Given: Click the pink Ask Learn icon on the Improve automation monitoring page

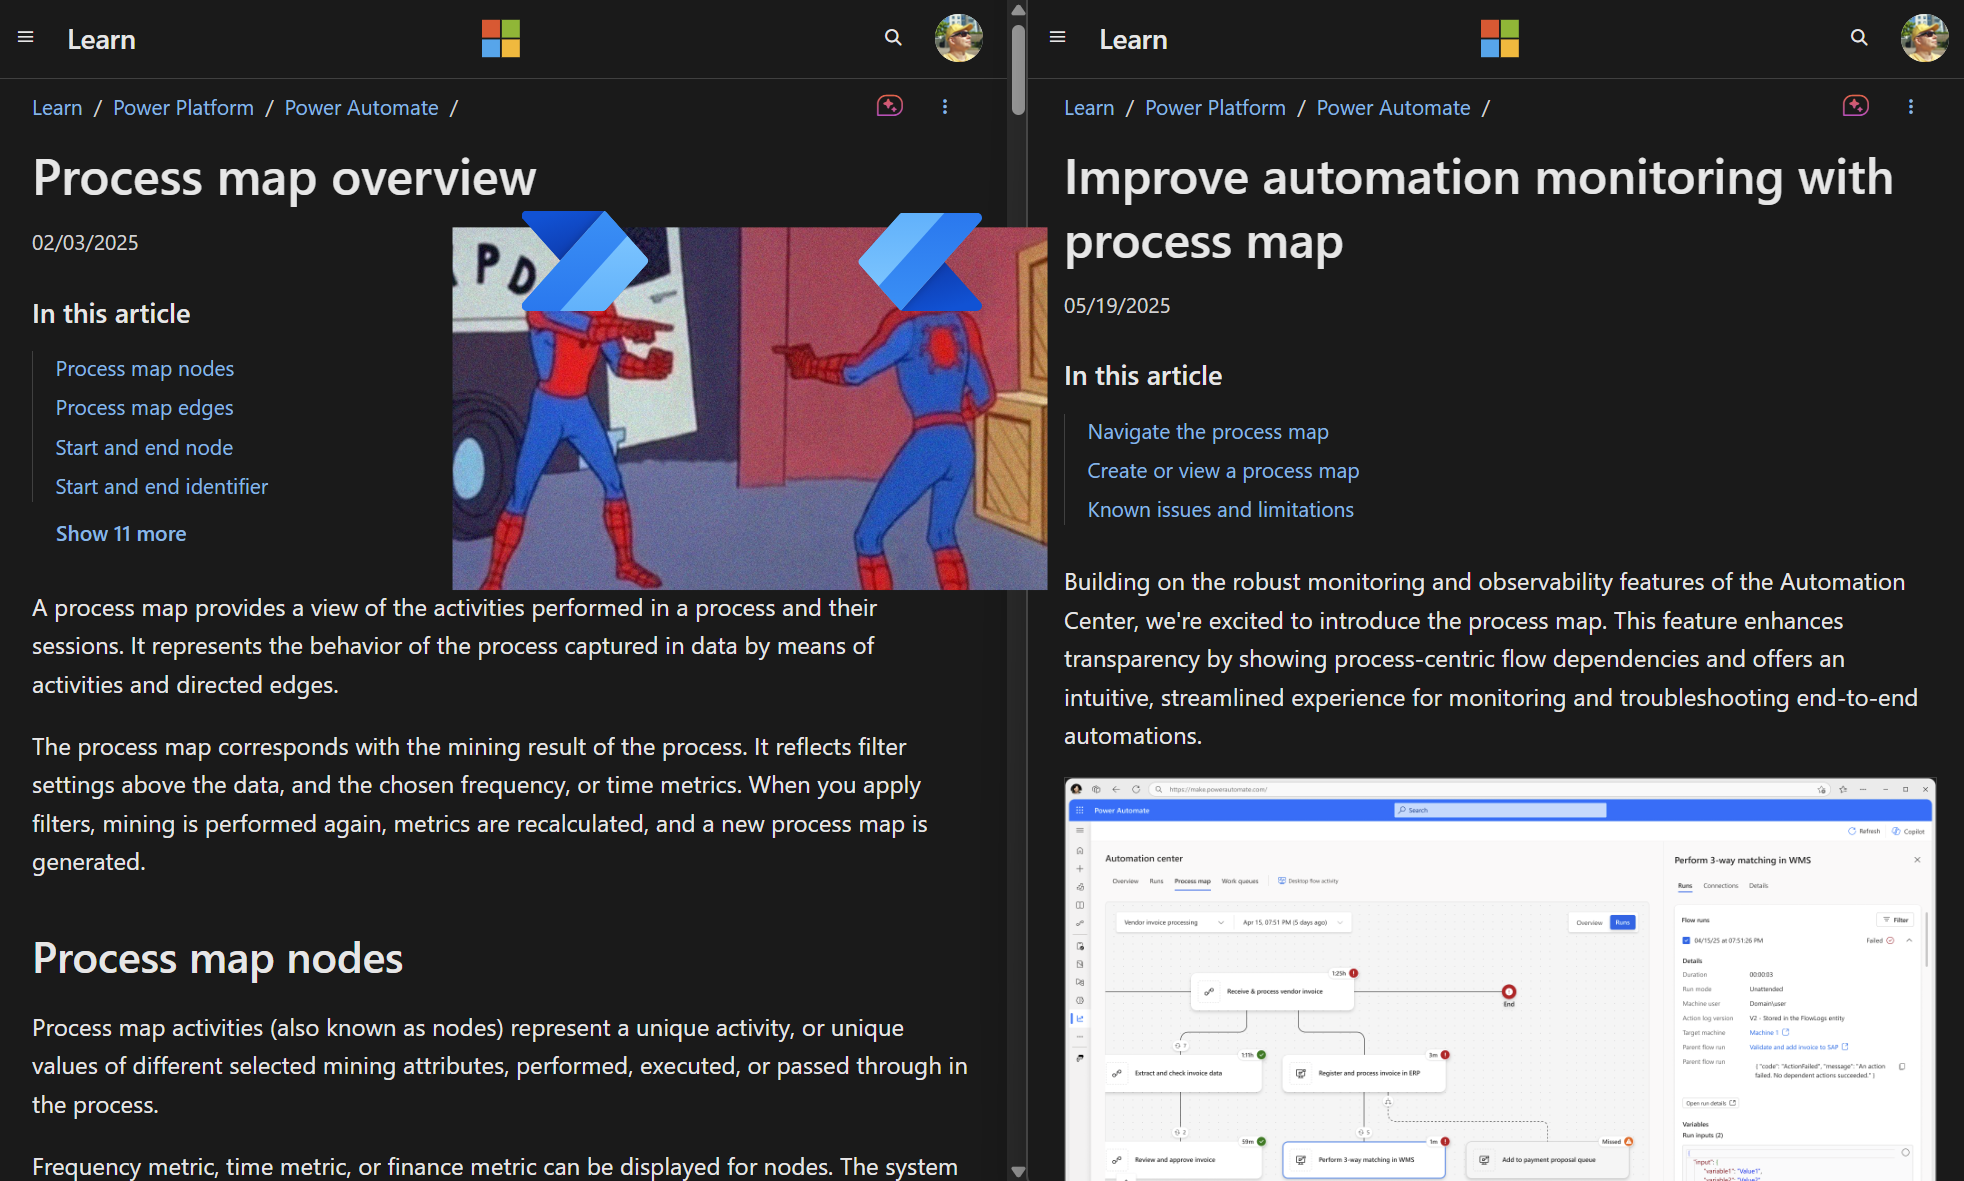Looking at the screenshot, I should click(1855, 106).
